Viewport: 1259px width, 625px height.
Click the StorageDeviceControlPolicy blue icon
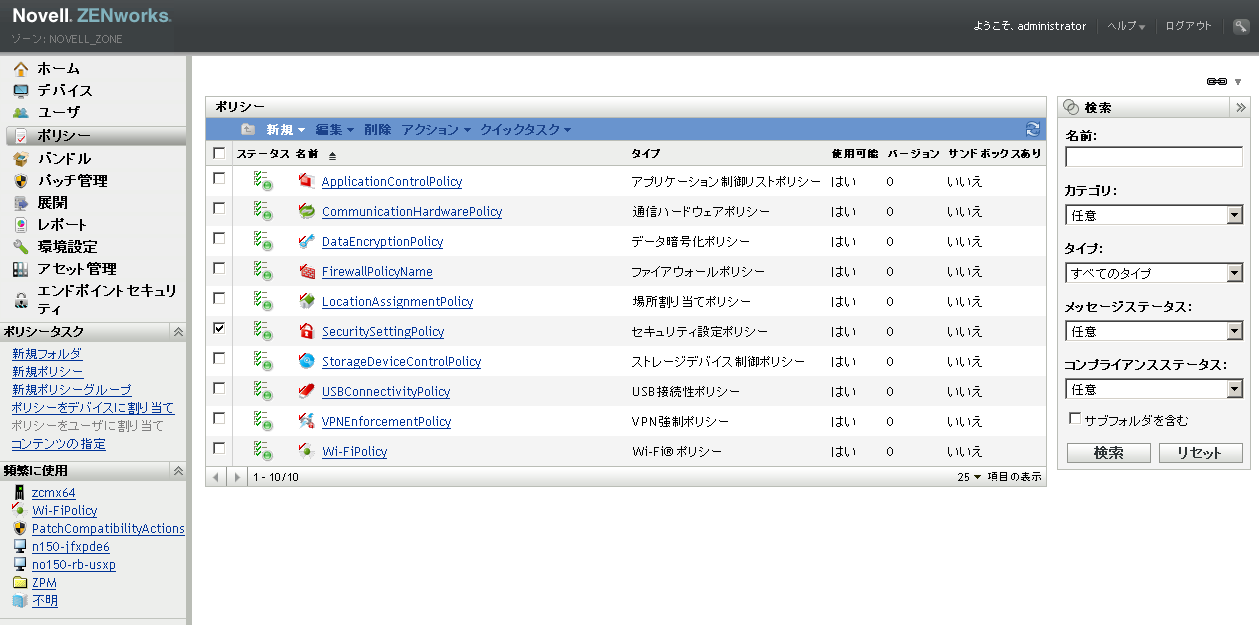click(307, 361)
